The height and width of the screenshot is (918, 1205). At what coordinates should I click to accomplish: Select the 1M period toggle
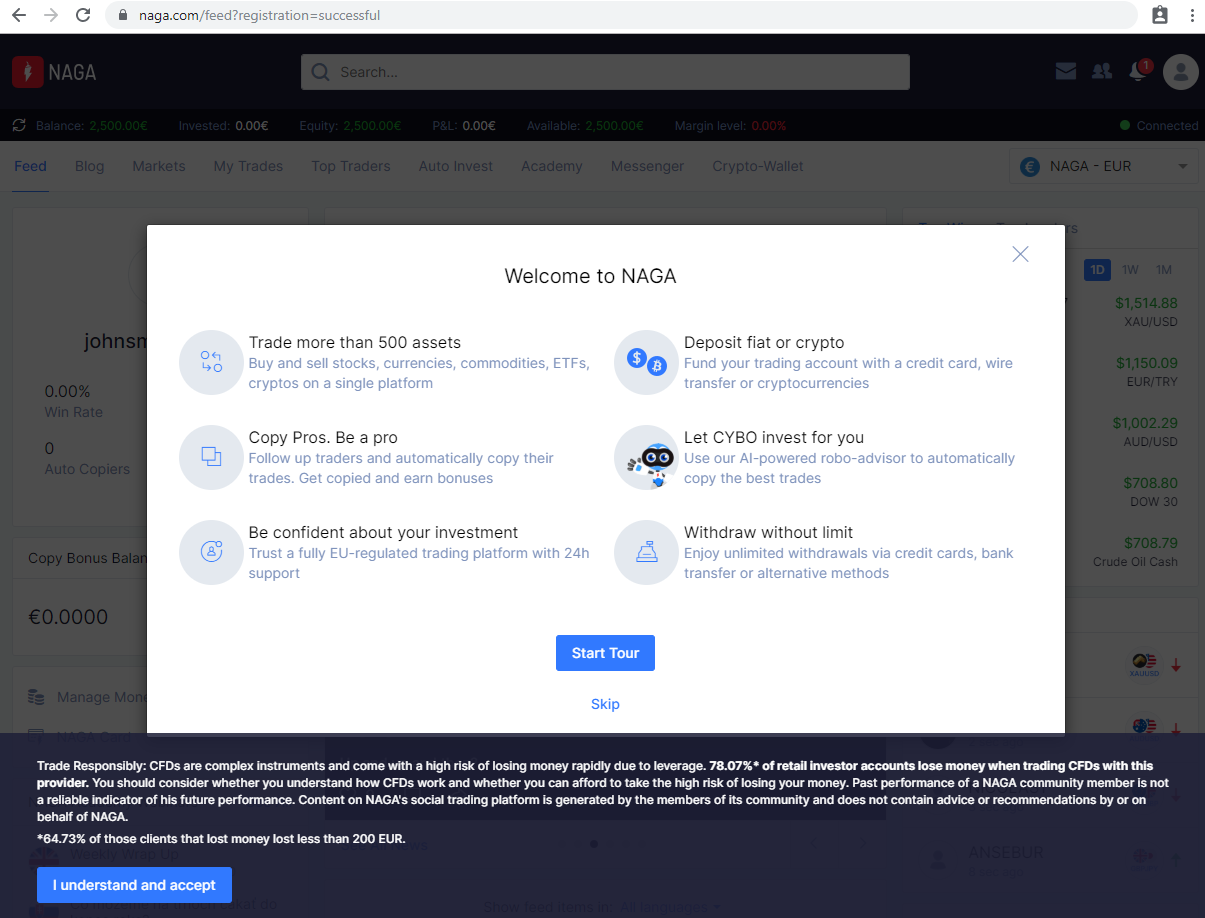1164,270
